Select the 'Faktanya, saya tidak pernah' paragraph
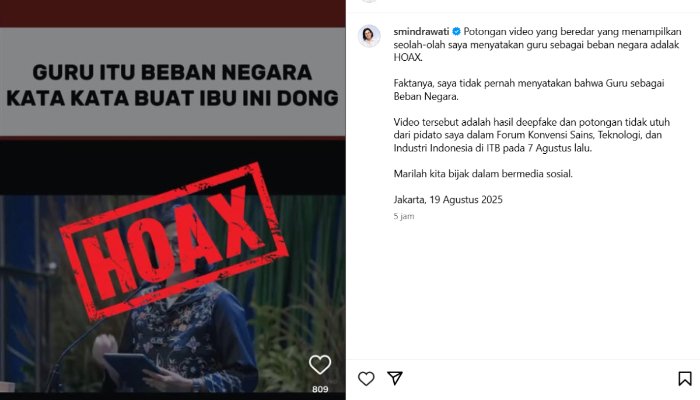 click(529, 90)
